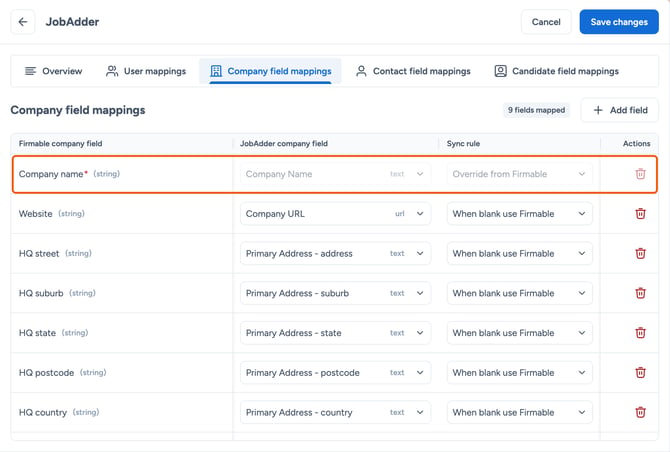Click the Company name row trash icon
Screen dimensions: 670x452
coord(640,174)
